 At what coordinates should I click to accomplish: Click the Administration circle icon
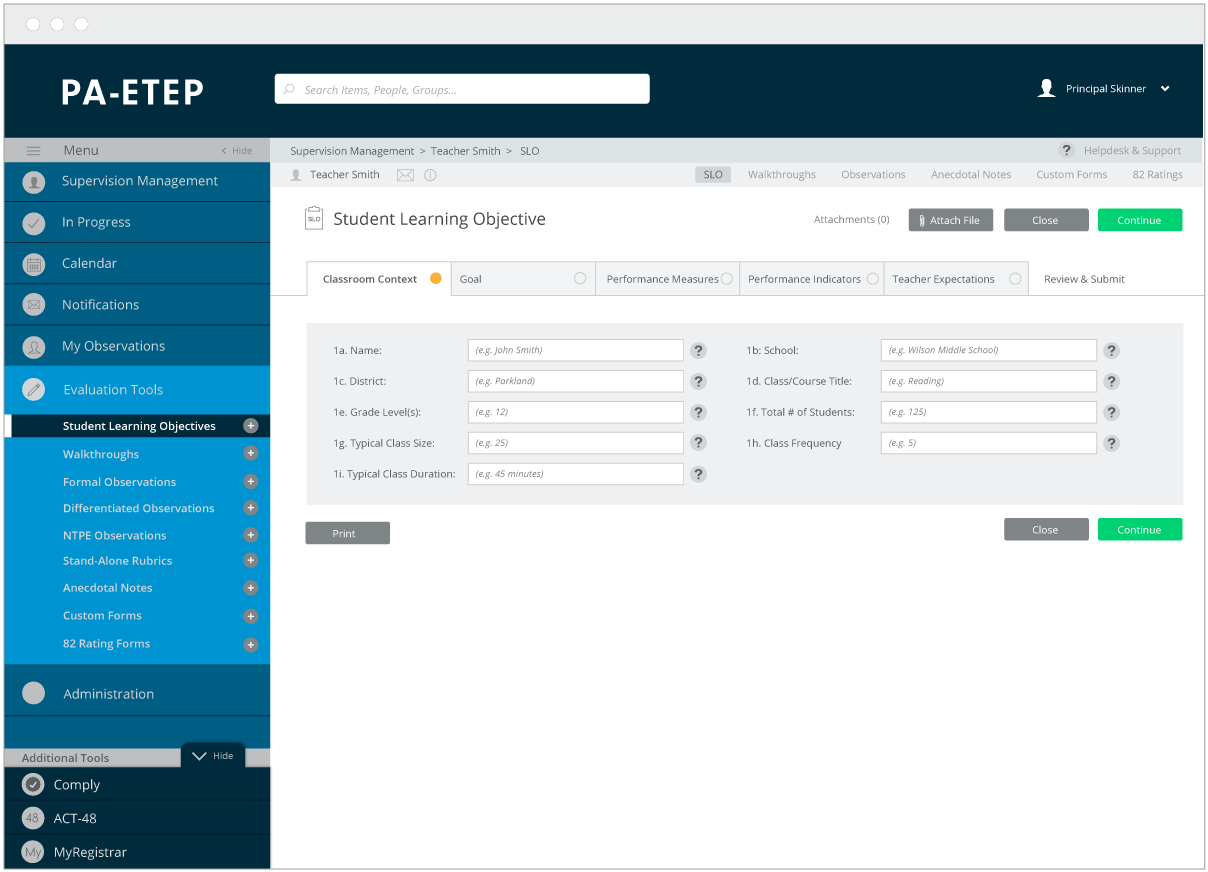pyautogui.click(x=34, y=694)
